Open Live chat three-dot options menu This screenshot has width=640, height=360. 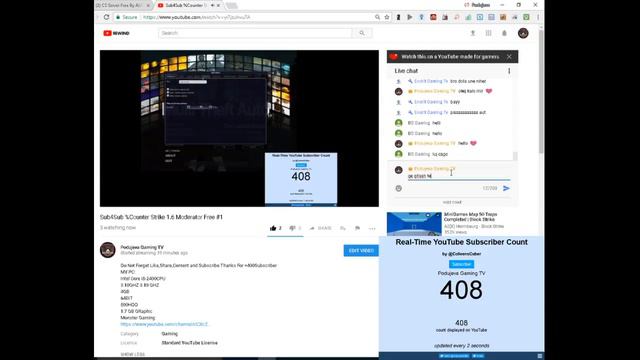click(509, 71)
